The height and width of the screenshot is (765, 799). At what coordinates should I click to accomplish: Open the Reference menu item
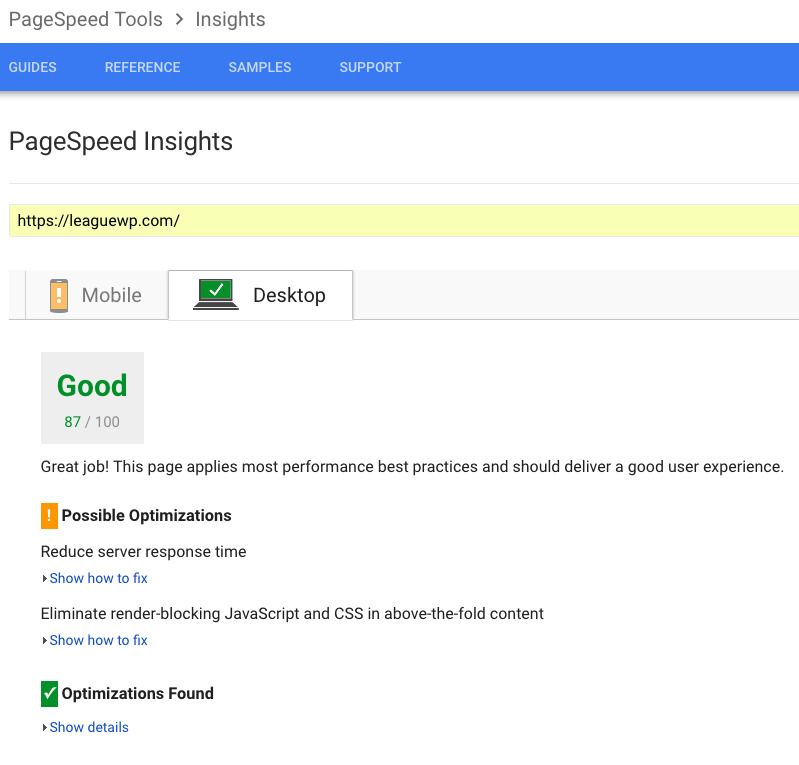point(143,67)
